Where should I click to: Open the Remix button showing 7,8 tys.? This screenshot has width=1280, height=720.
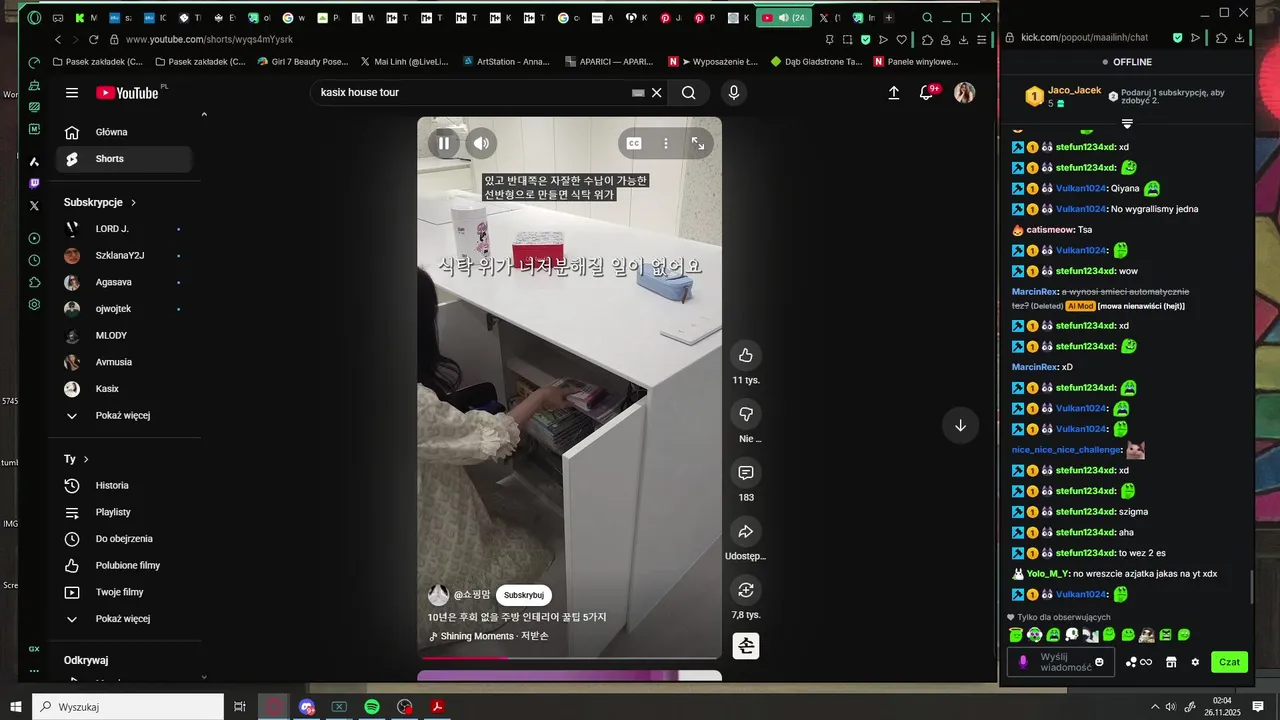[746, 589]
